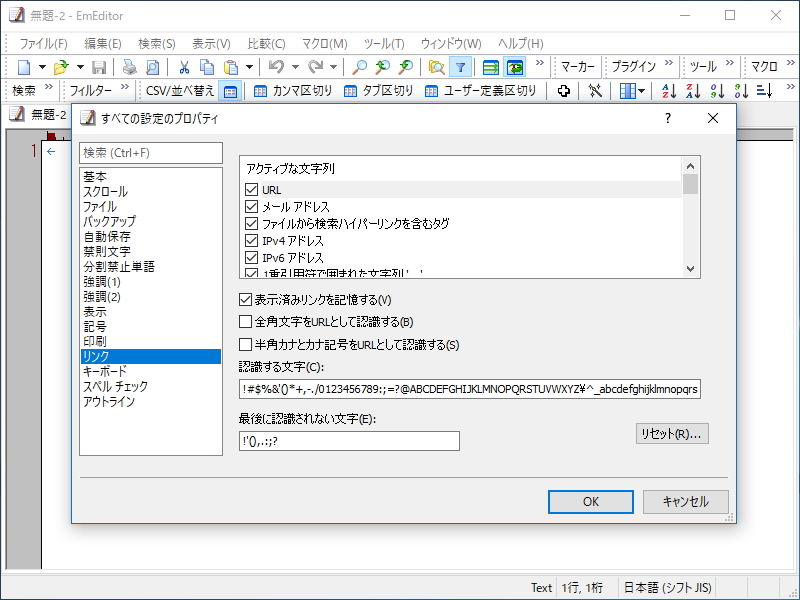Sort A to Z ascending

668,91
